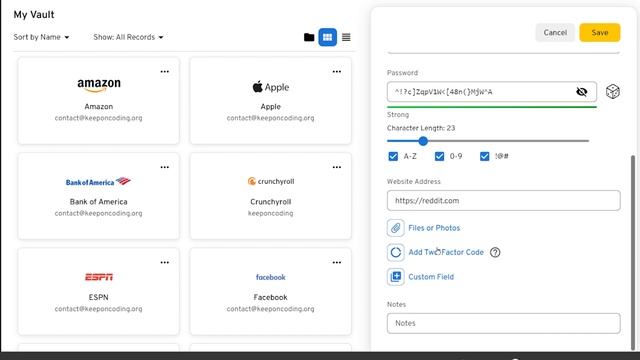640x360 pixels.
Task: Open Crunchyroll record options menu
Action: [337, 167]
